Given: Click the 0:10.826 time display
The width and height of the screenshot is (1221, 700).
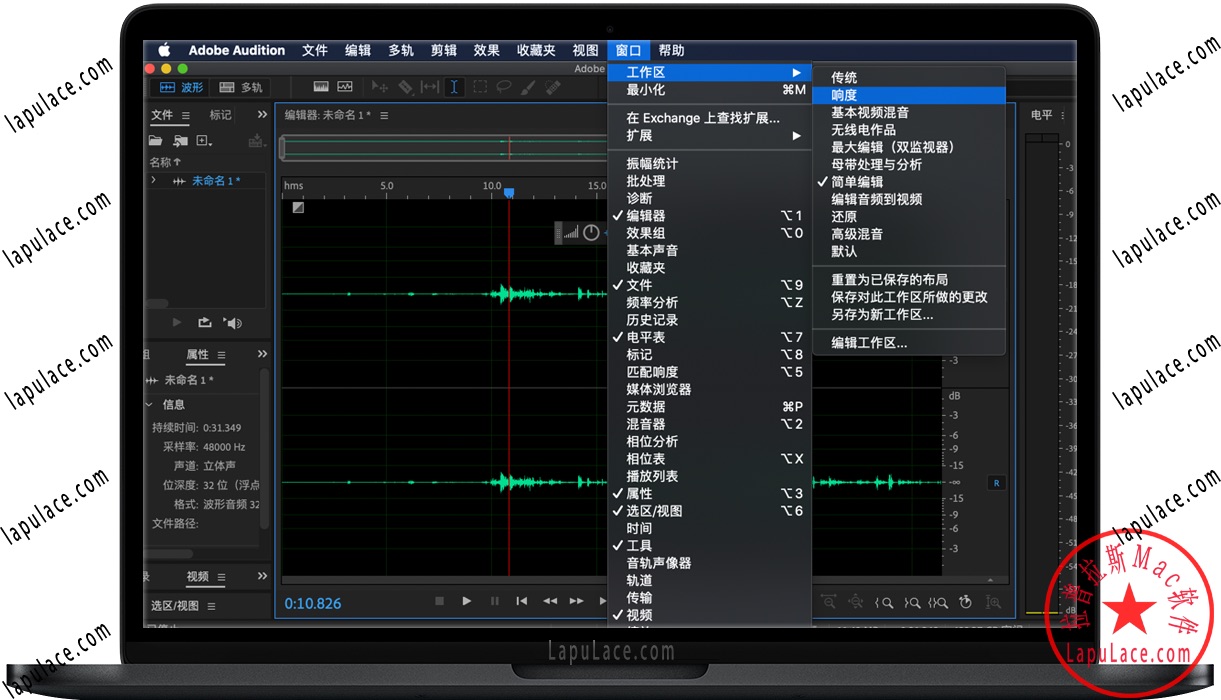Looking at the screenshot, I should (312, 603).
